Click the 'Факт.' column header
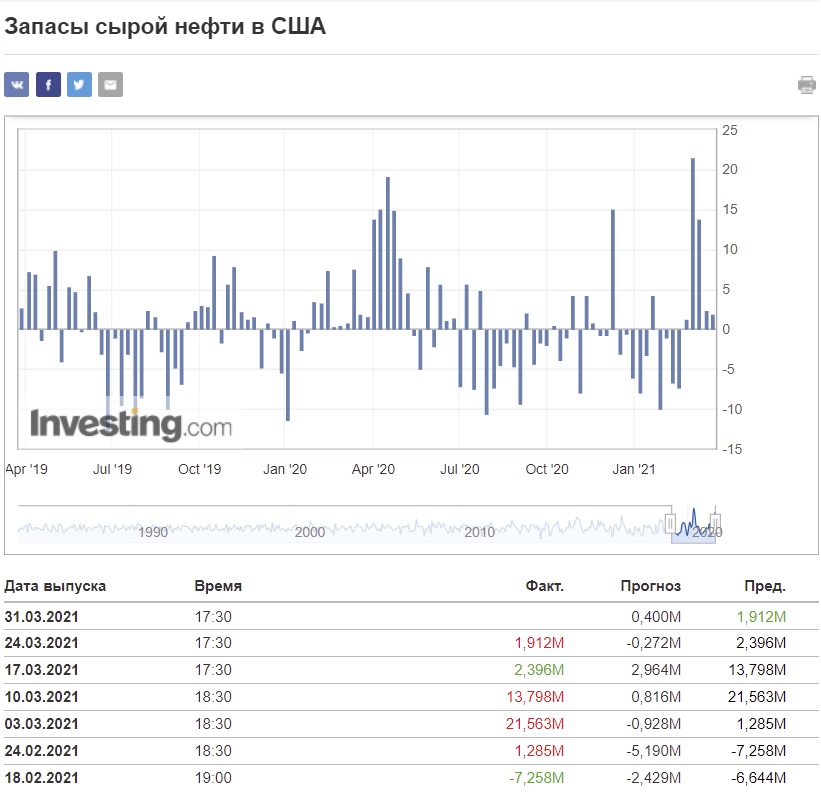The height and width of the screenshot is (794, 821). [x=544, y=586]
